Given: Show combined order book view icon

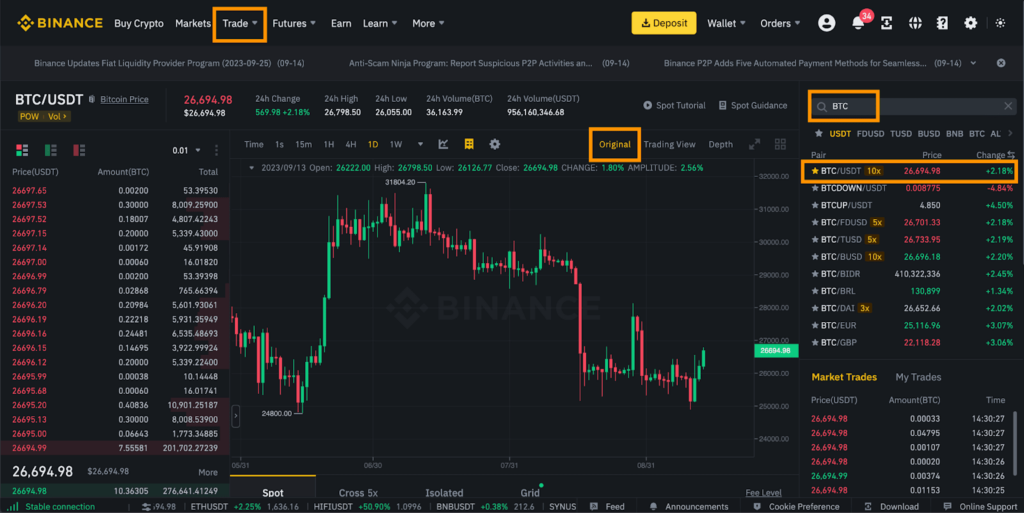Looking at the screenshot, I should pyautogui.click(x=22, y=150).
